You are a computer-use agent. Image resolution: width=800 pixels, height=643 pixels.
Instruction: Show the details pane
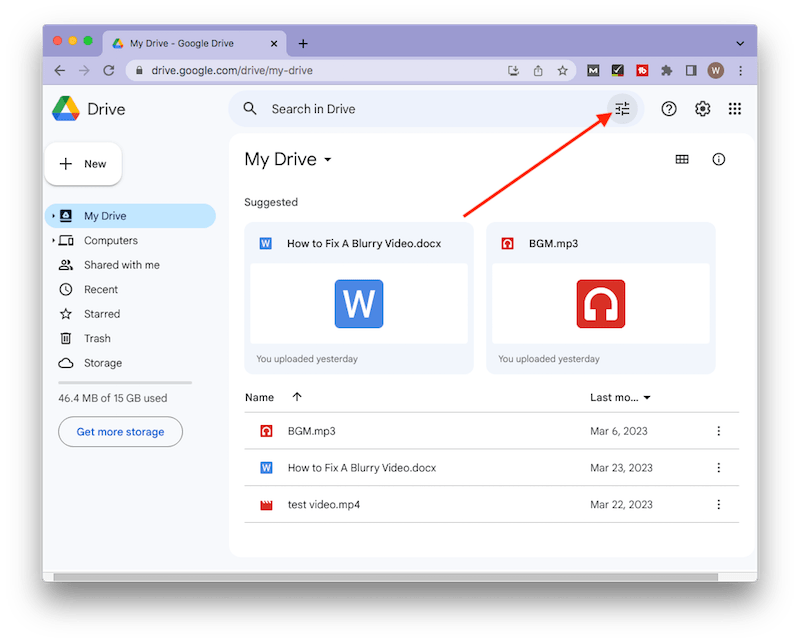719,159
